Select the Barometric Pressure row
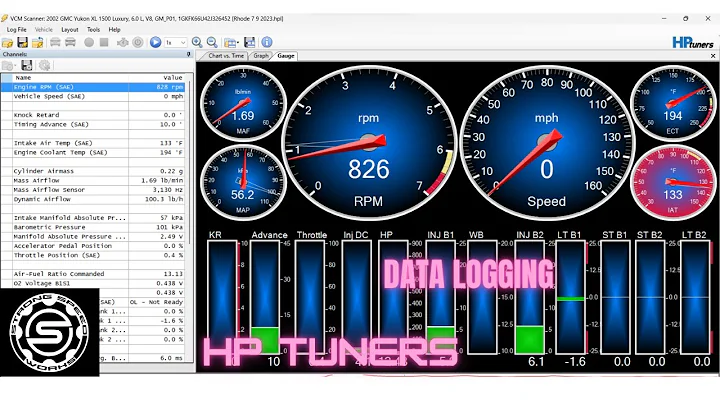This screenshot has width=720, height=404. click(93, 227)
